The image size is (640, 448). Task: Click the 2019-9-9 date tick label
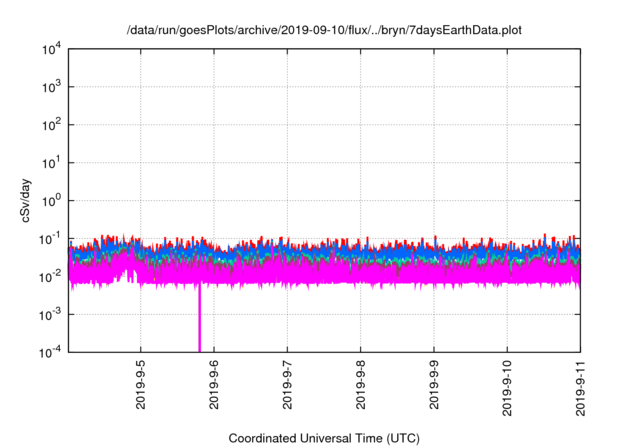coord(434,384)
